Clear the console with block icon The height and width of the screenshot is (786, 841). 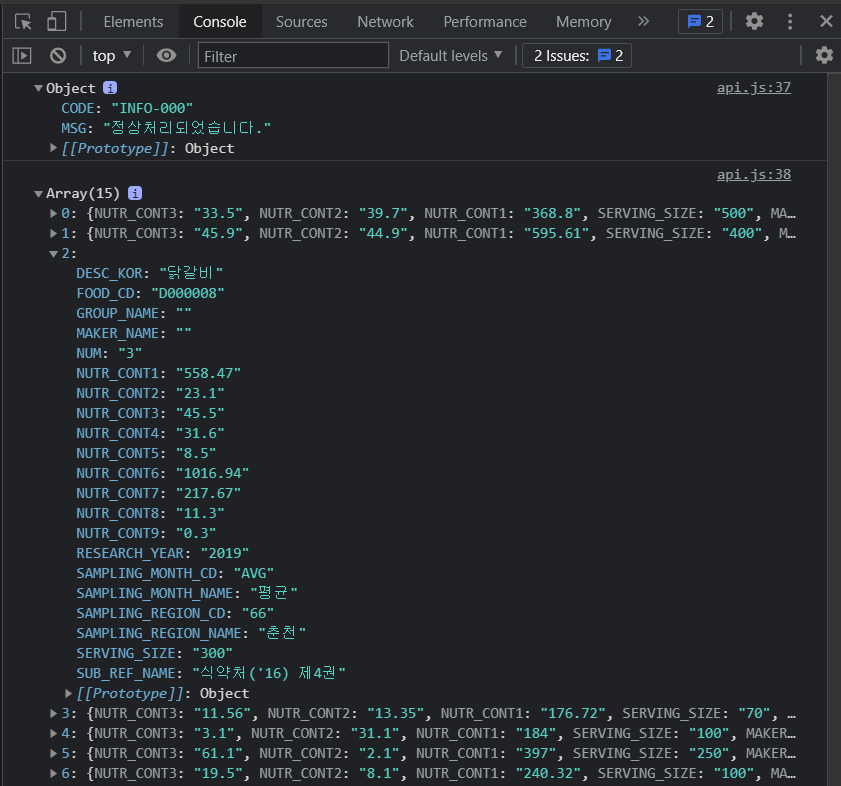(x=58, y=56)
